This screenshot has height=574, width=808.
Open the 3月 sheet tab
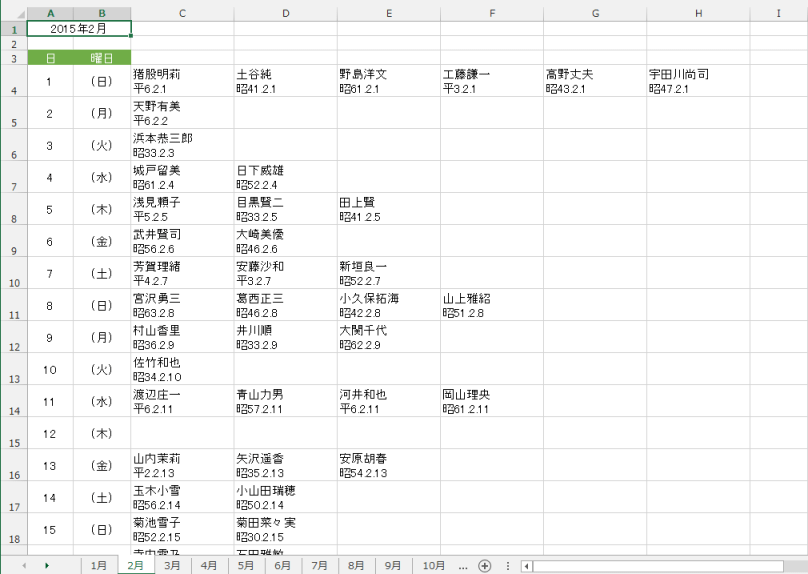coord(172,565)
